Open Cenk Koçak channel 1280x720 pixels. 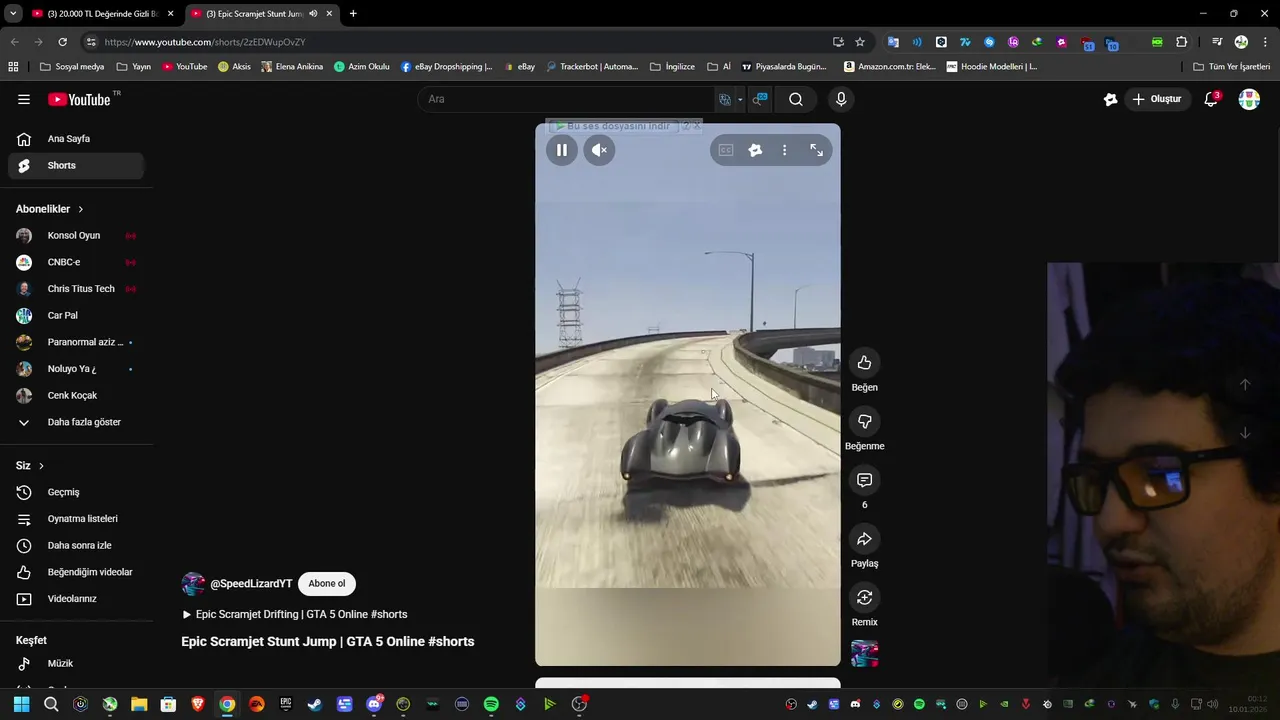(x=76, y=395)
